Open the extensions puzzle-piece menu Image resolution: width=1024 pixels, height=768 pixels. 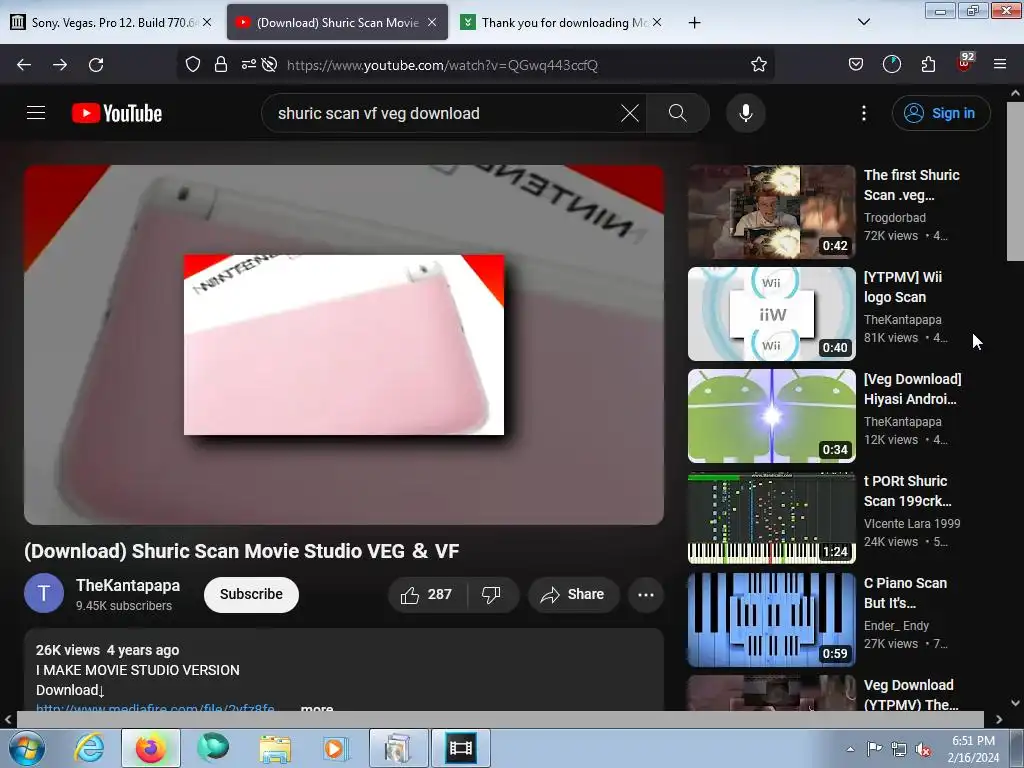[x=928, y=65]
